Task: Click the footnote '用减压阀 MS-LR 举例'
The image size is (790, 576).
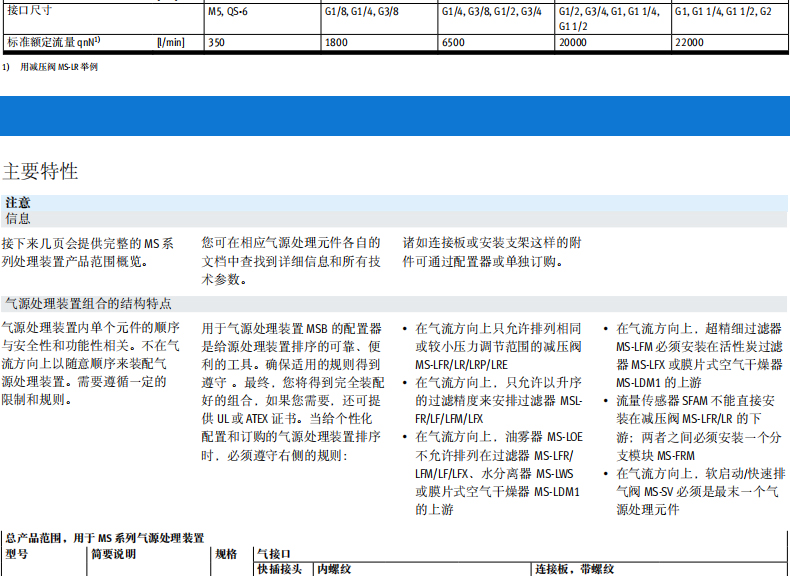Action: [59, 67]
